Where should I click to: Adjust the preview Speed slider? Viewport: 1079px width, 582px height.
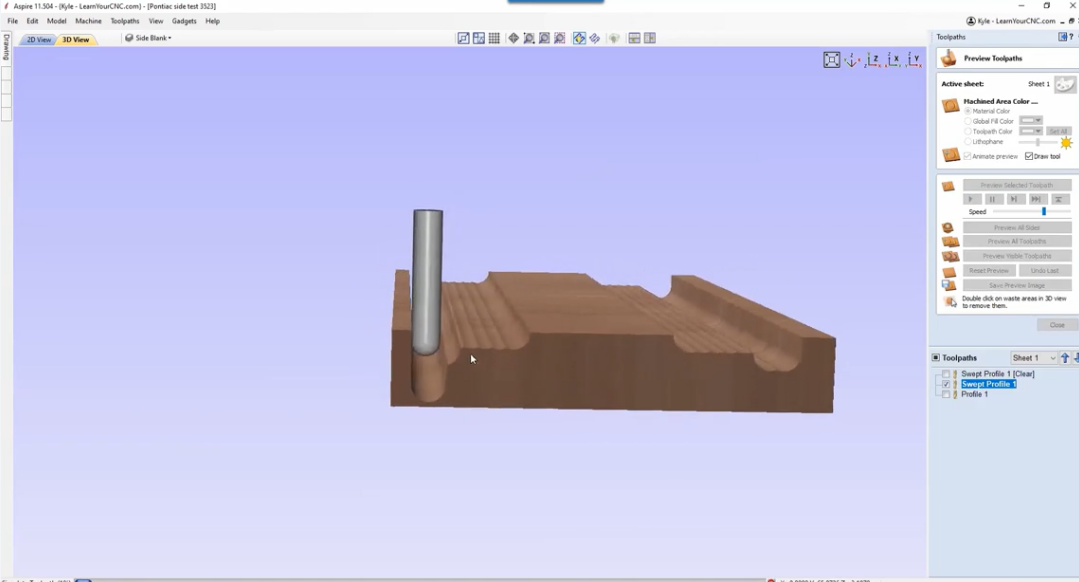1044,211
